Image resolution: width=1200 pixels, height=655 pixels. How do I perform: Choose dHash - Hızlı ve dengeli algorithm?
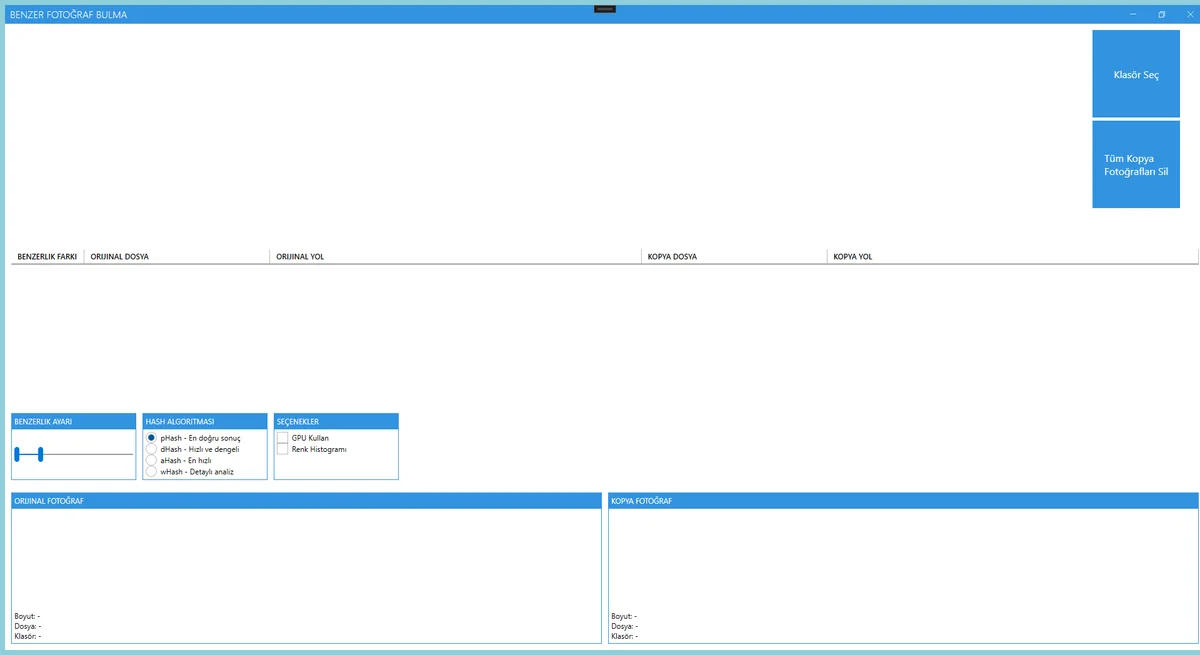pos(152,449)
